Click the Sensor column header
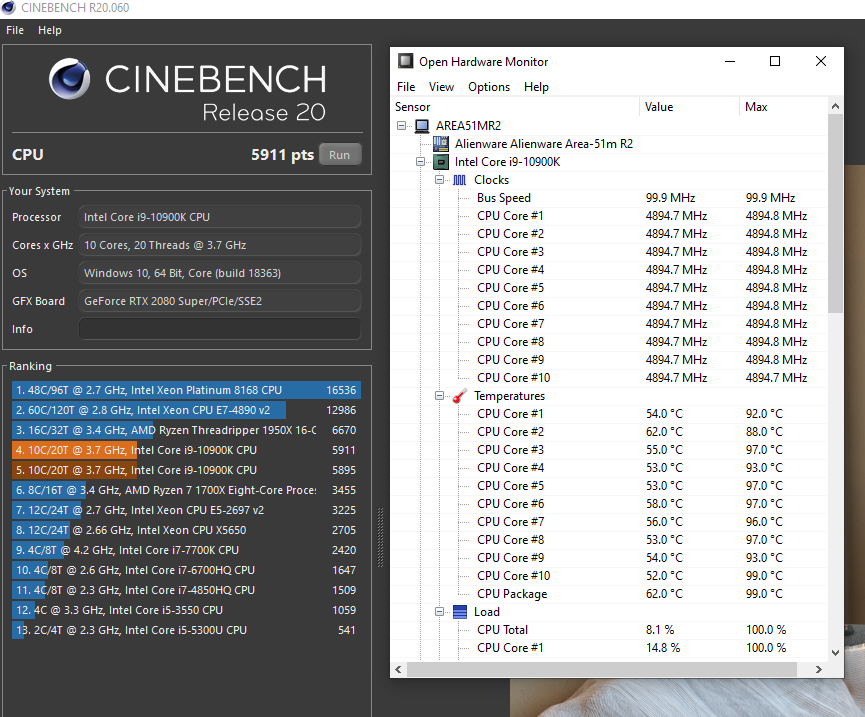This screenshot has width=865, height=717. tap(515, 107)
